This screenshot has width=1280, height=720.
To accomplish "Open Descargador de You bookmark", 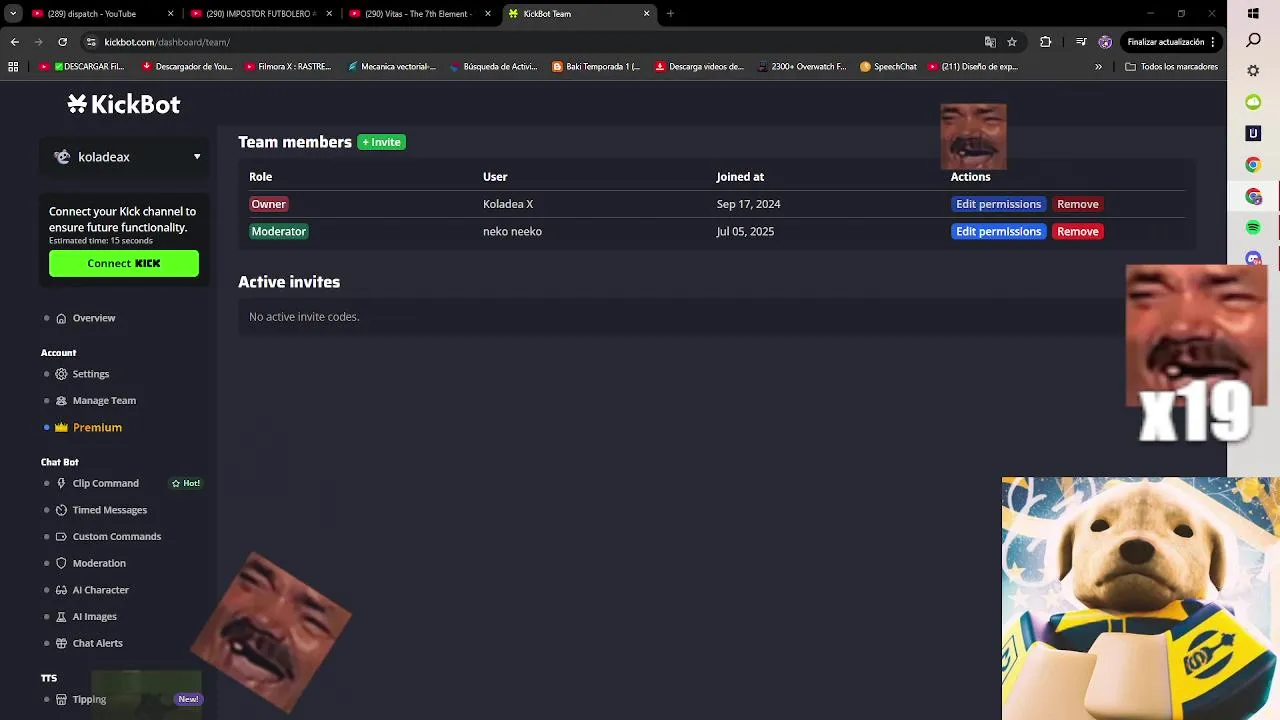I will [187, 67].
